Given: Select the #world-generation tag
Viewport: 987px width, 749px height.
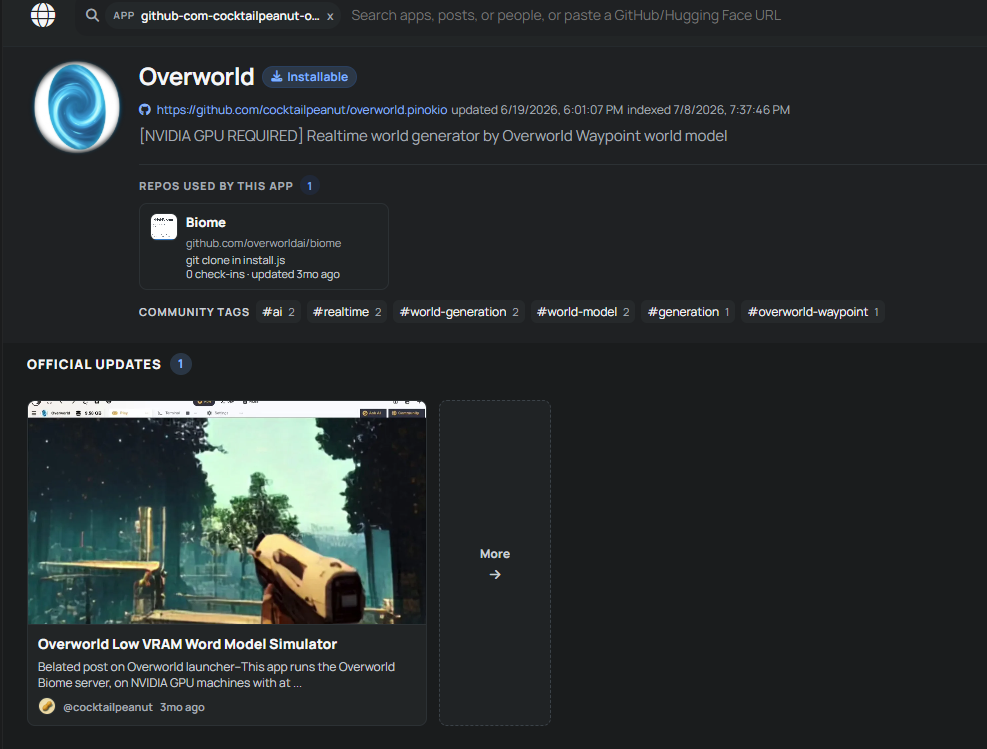Looking at the screenshot, I should click(459, 312).
